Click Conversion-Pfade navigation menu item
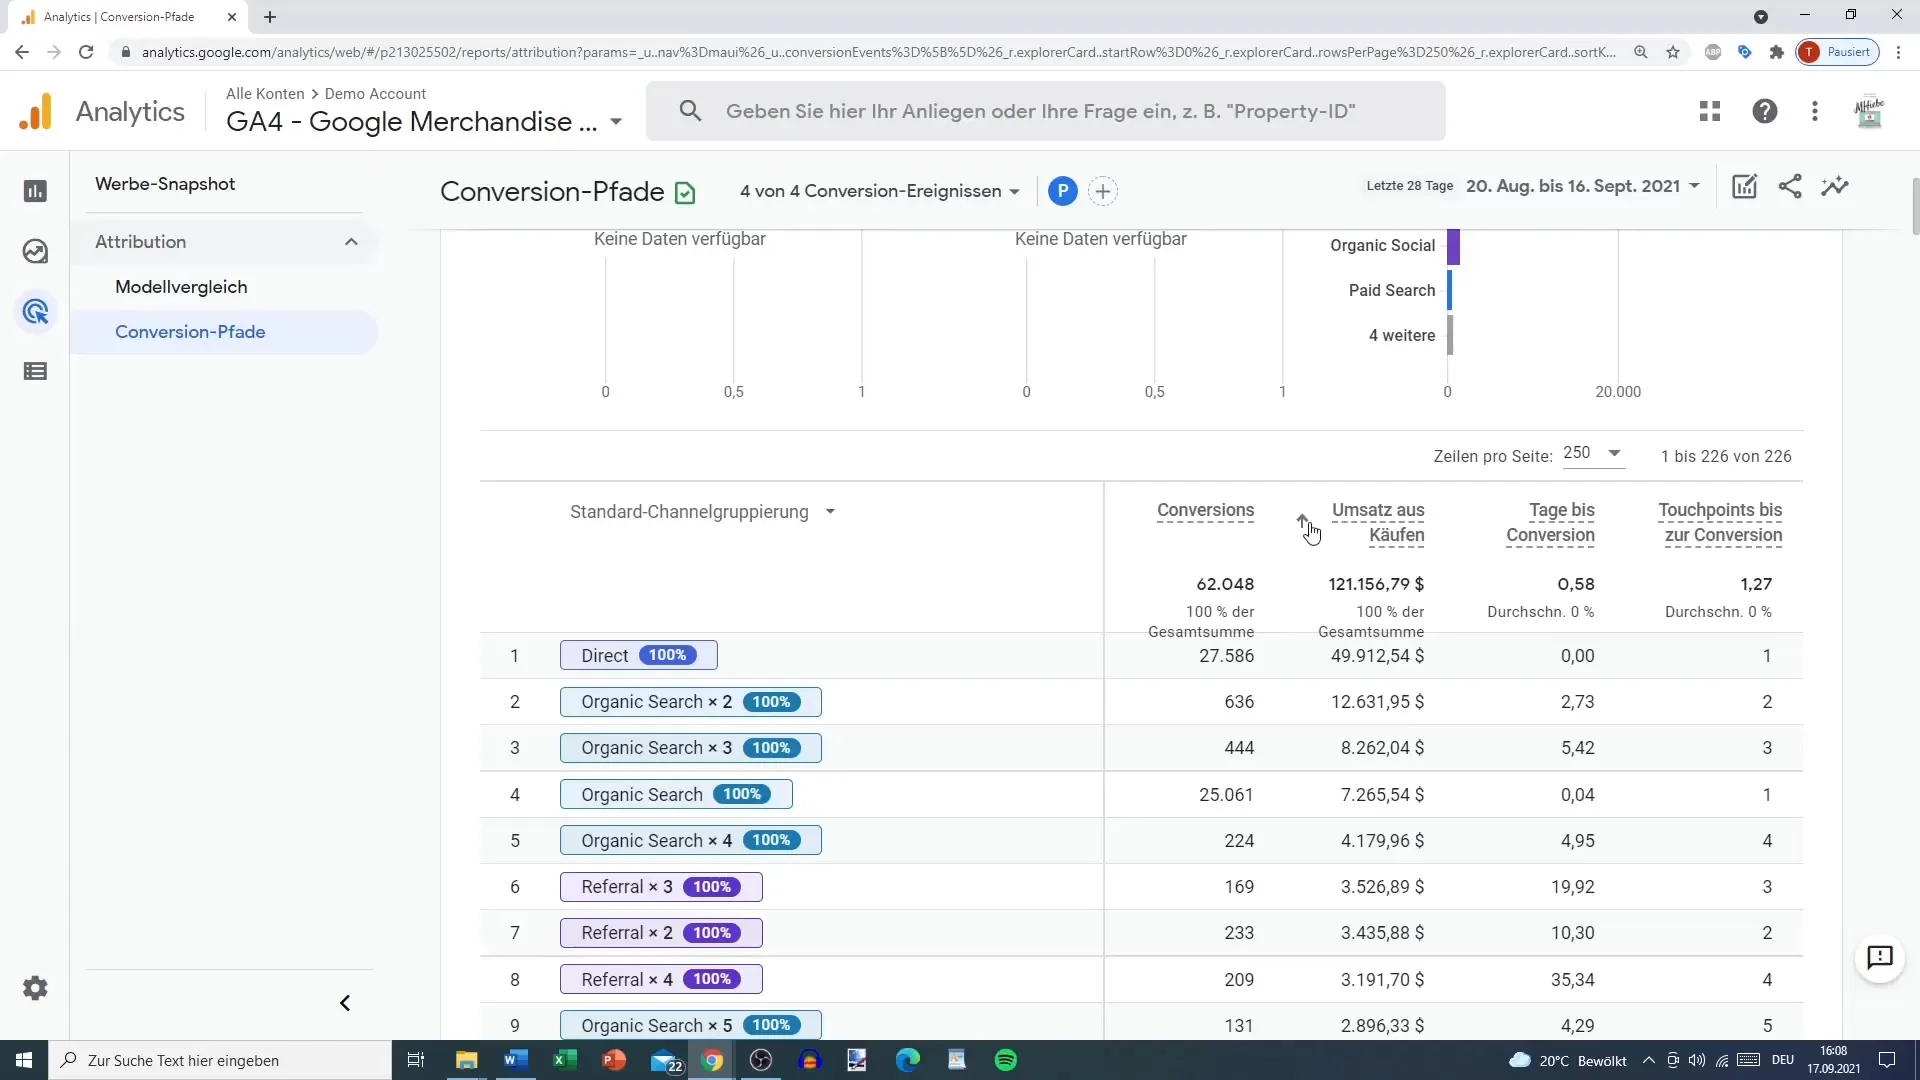The height and width of the screenshot is (1080, 1920). coord(190,331)
